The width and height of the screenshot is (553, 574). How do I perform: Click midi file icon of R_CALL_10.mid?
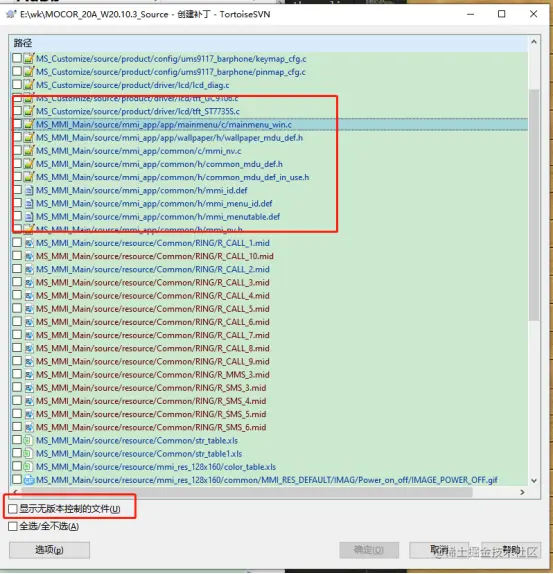coord(29,256)
